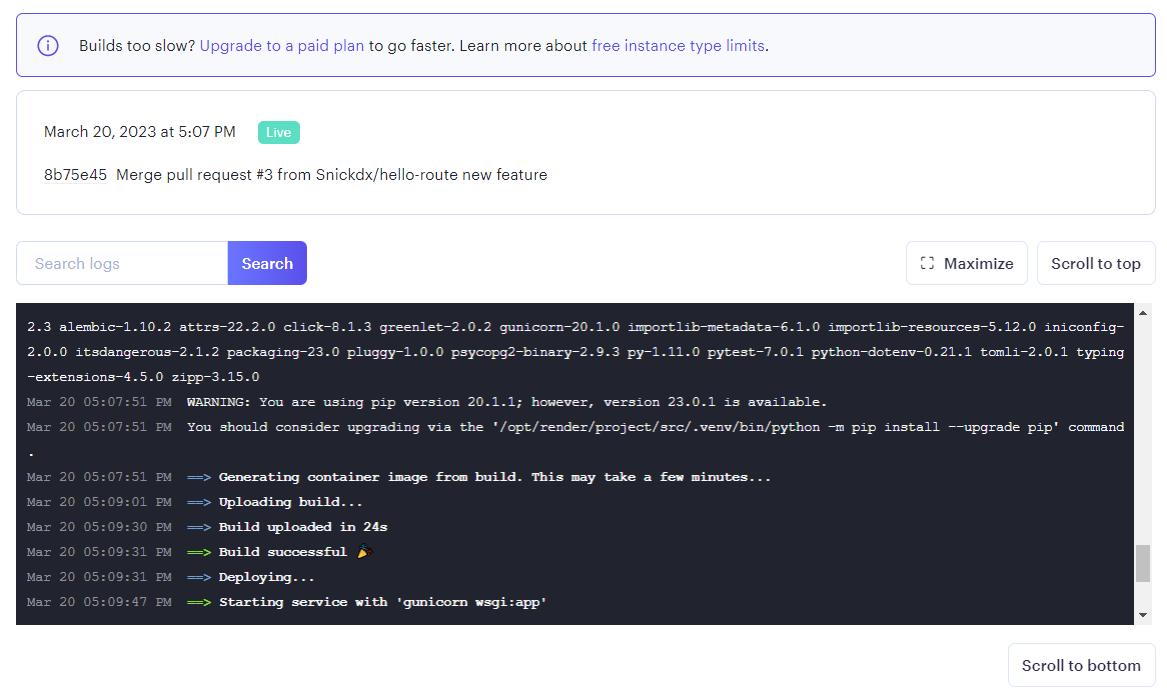Click the info icon in the banner
The height and width of the screenshot is (699, 1167).
[x=48, y=46]
